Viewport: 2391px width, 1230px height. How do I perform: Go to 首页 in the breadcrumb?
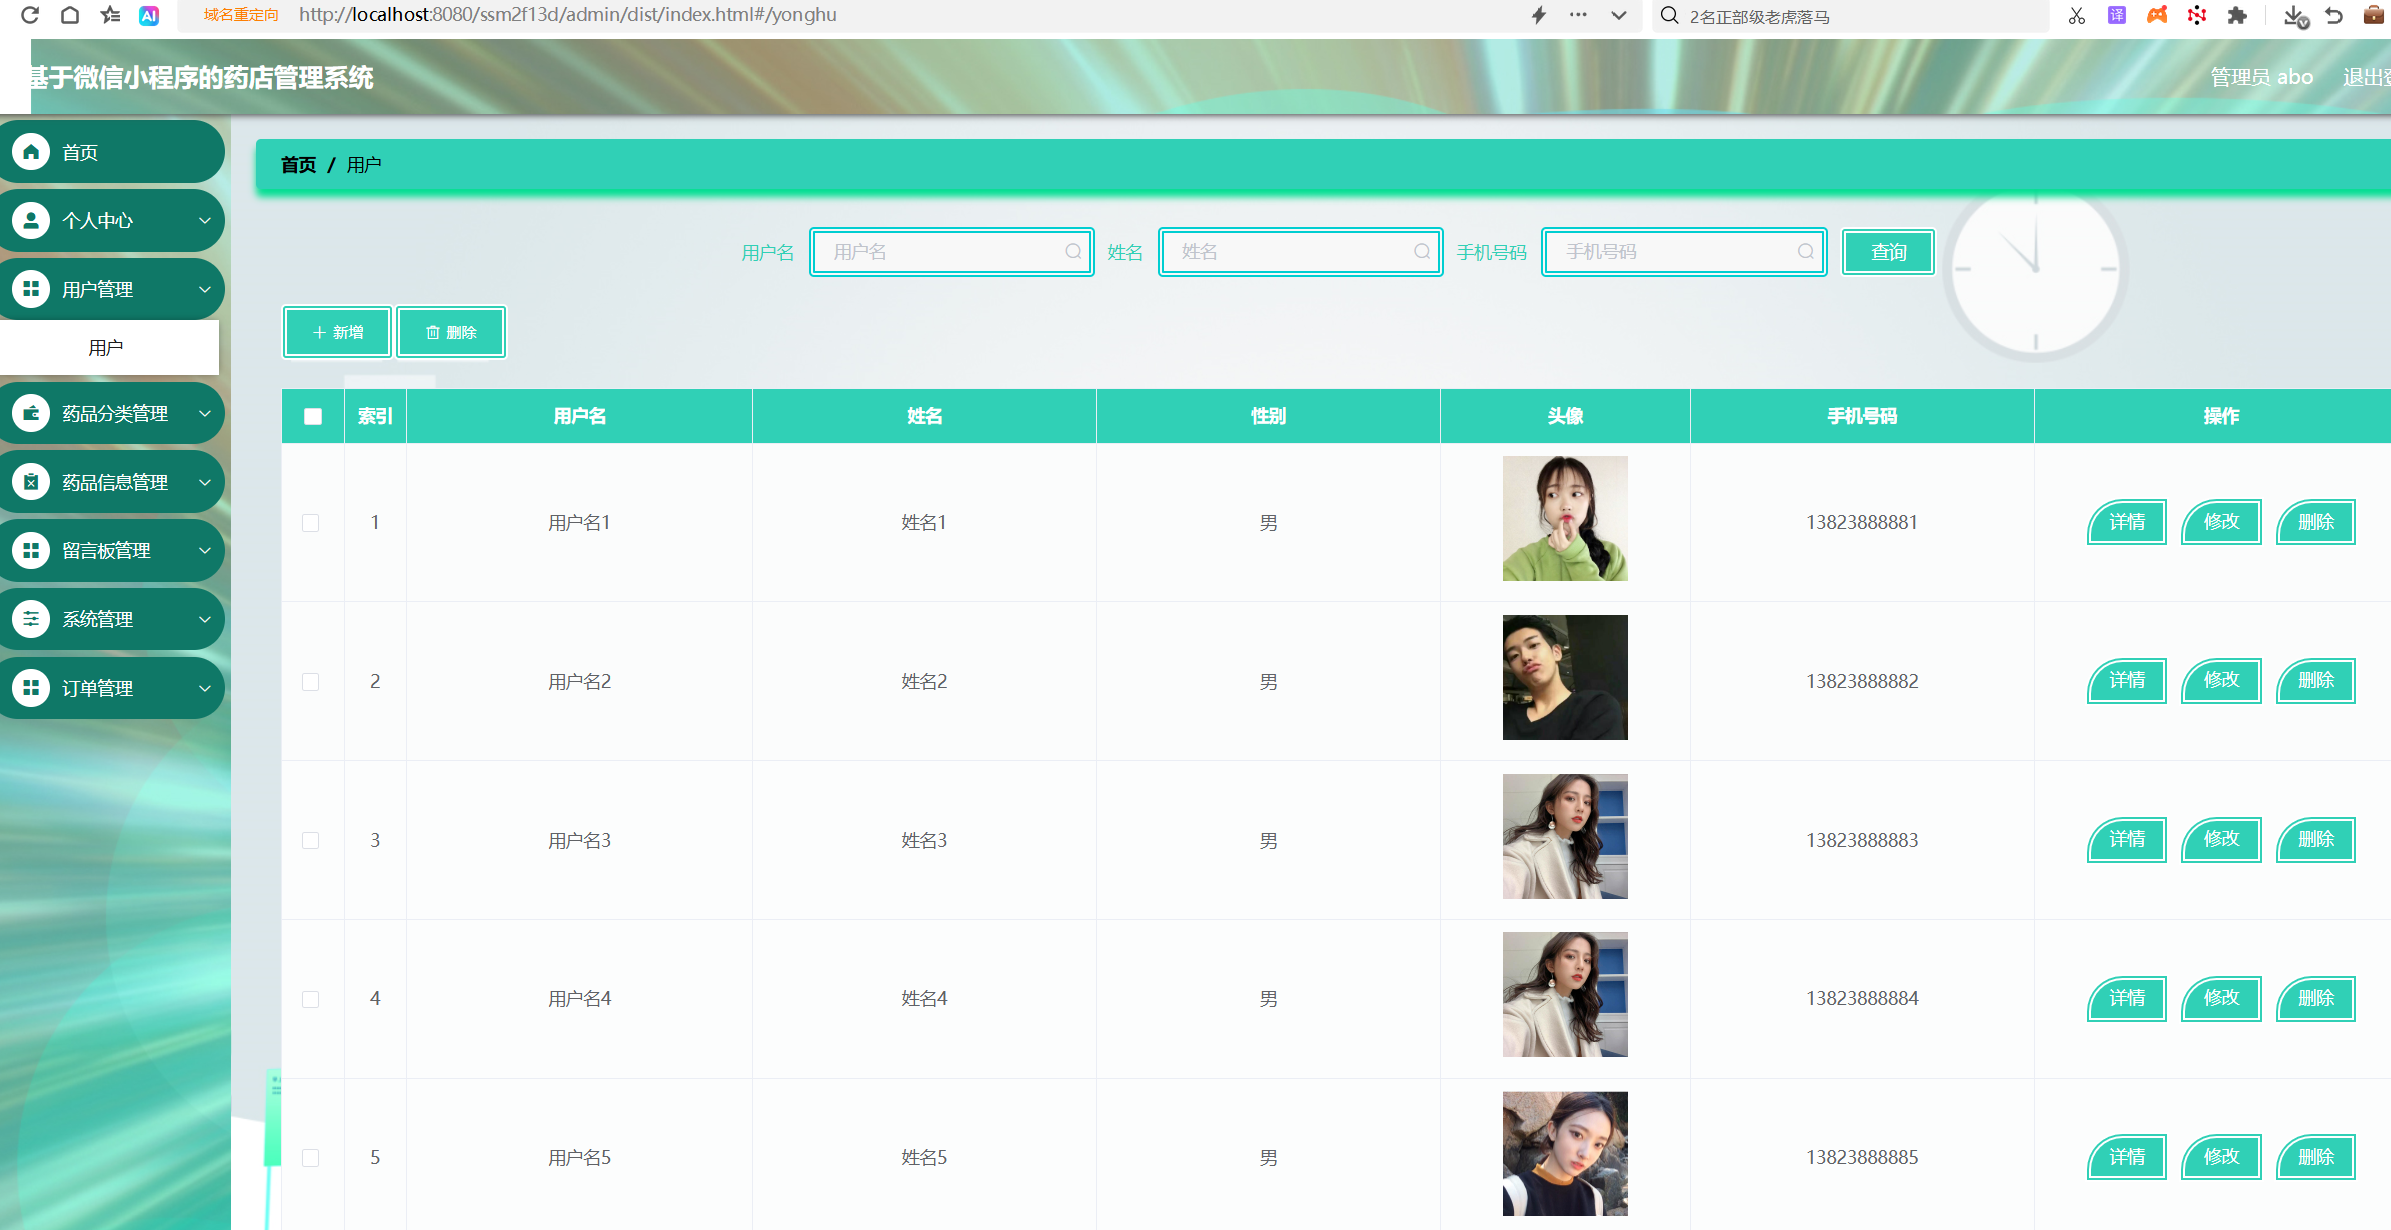[x=298, y=165]
